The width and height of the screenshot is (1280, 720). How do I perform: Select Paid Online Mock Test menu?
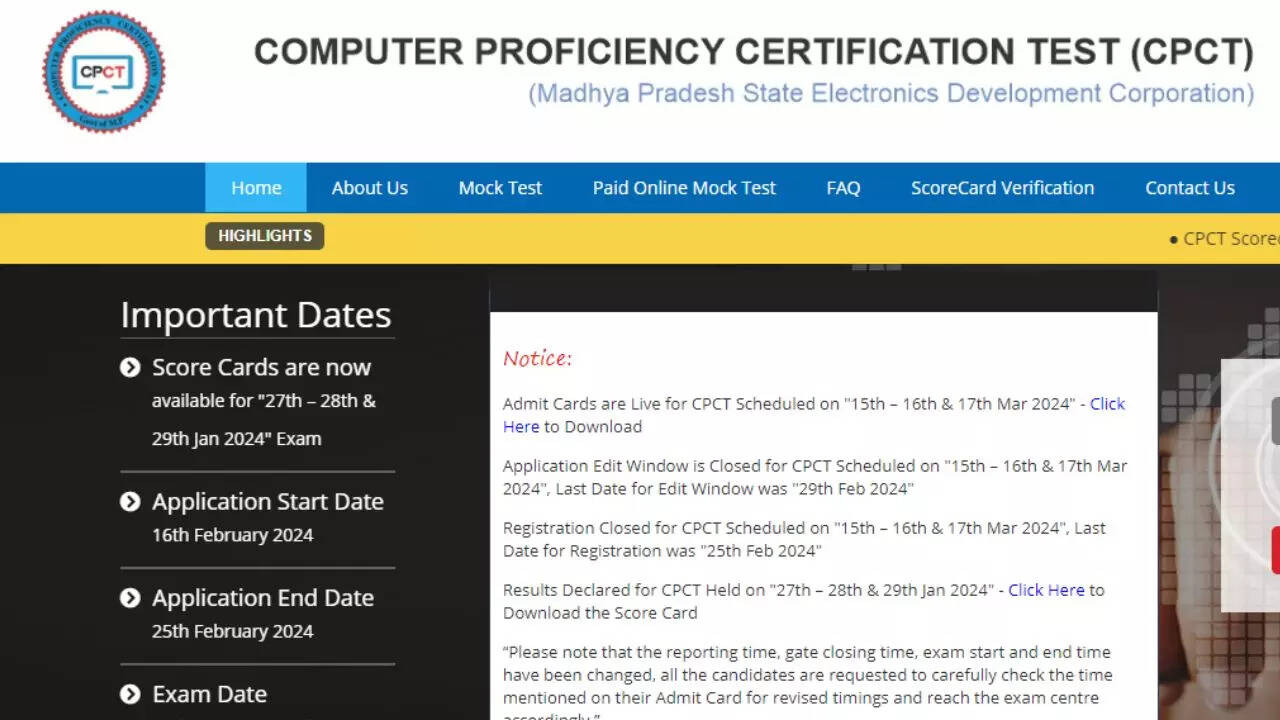[684, 188]
